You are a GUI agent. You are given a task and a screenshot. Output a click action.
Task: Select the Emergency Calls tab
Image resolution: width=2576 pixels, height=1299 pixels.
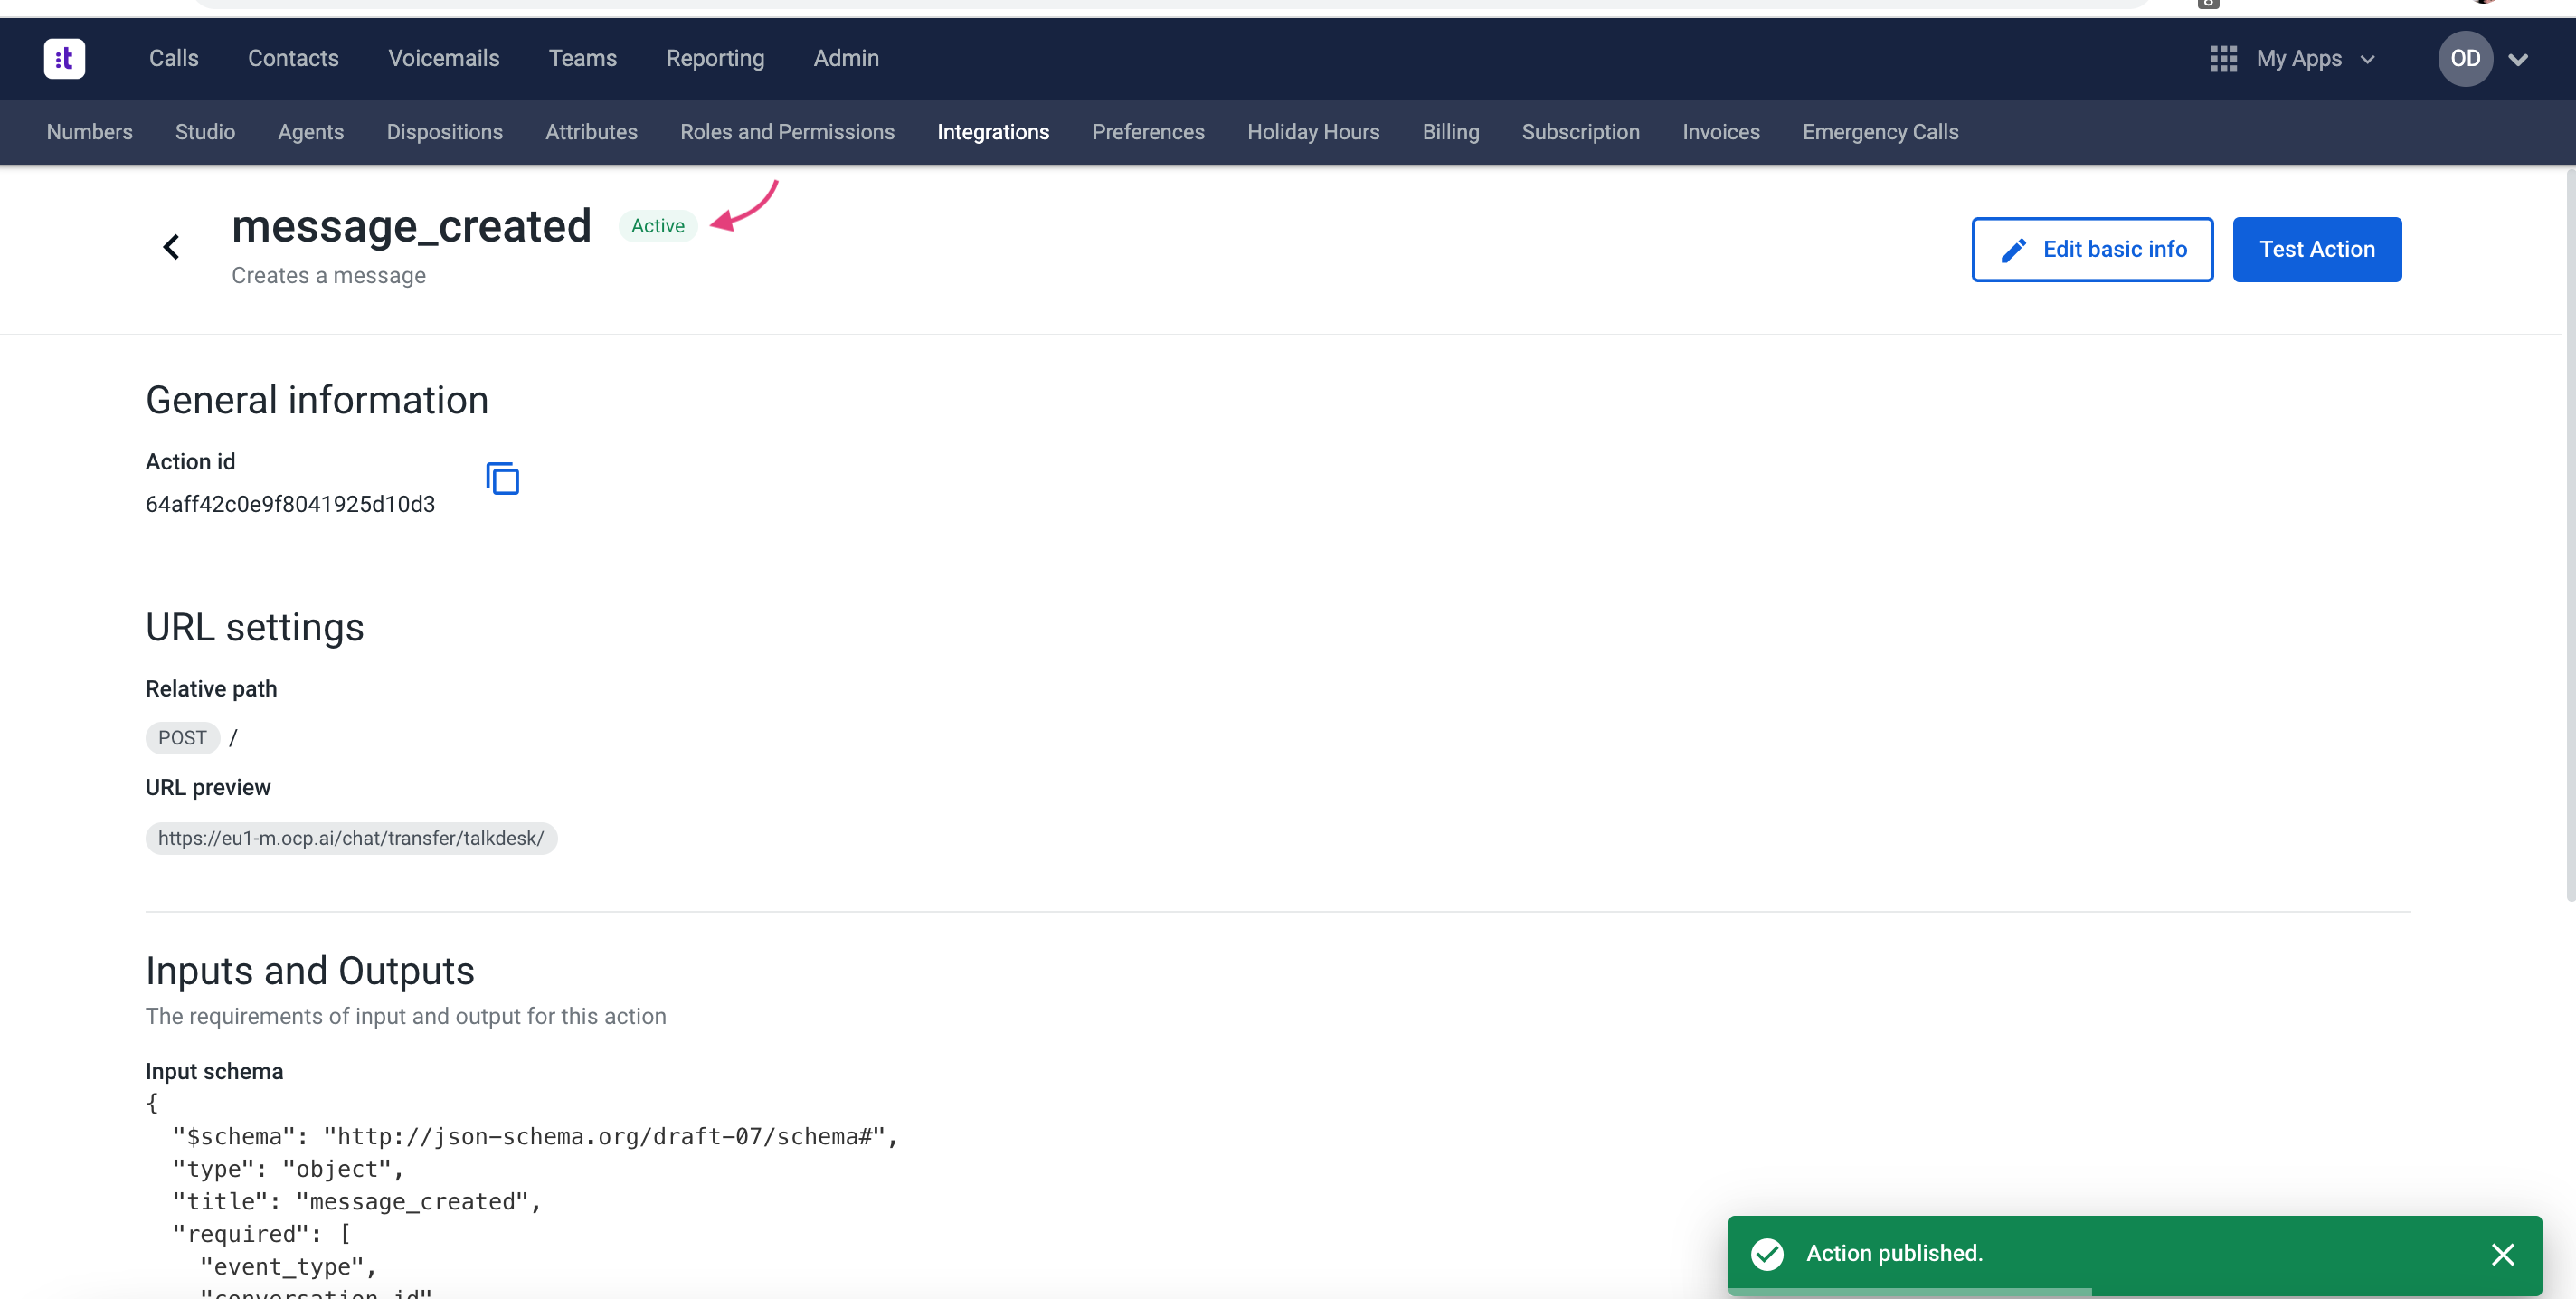[1879, 132]
